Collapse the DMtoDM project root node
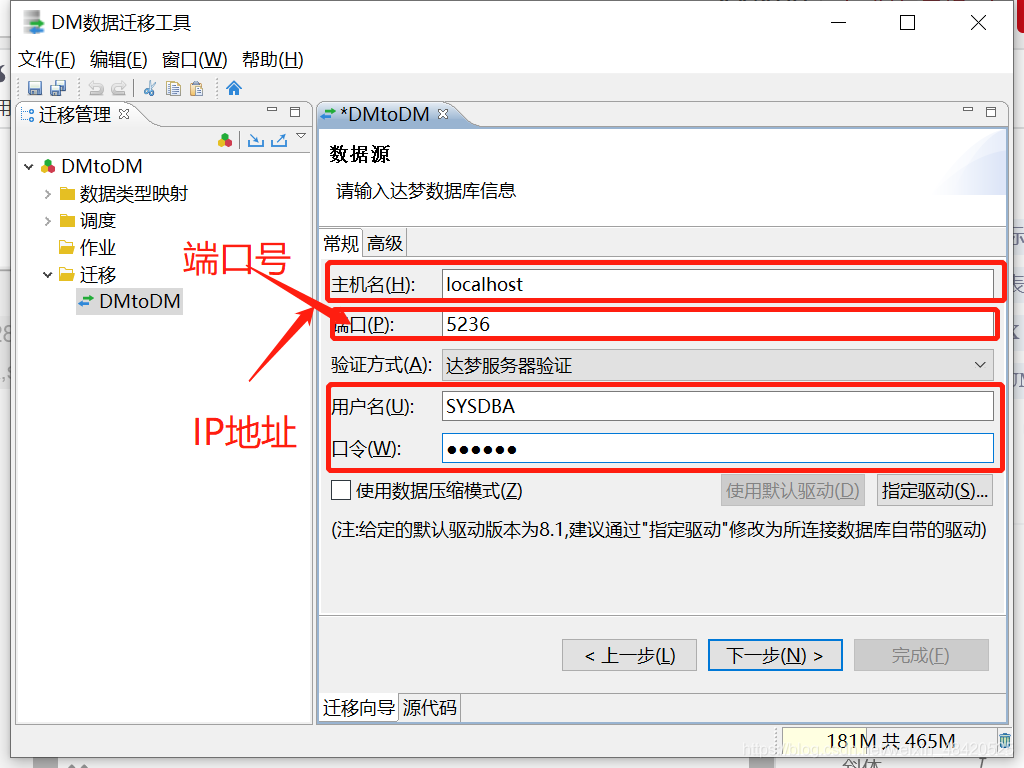This screenshot has width=1024, height=768. pos(29,167)
